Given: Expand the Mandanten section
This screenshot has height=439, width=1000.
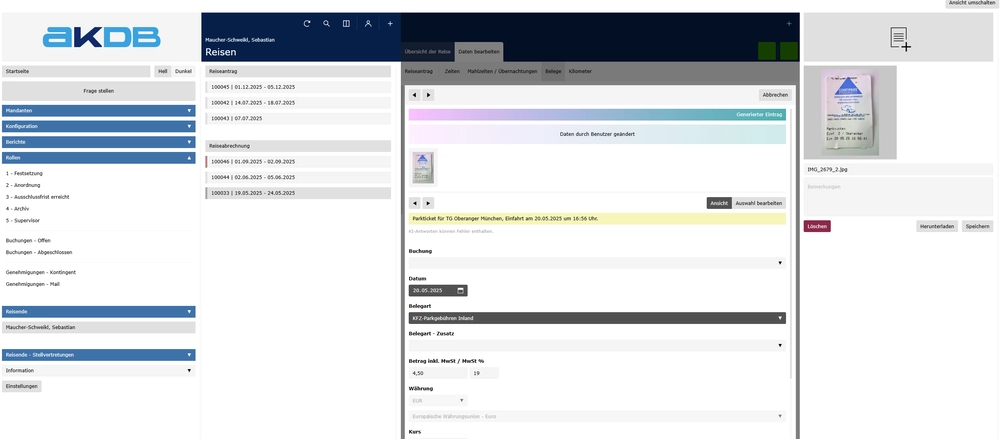Looking at the screenshot, I should click(x=98, y=110).
